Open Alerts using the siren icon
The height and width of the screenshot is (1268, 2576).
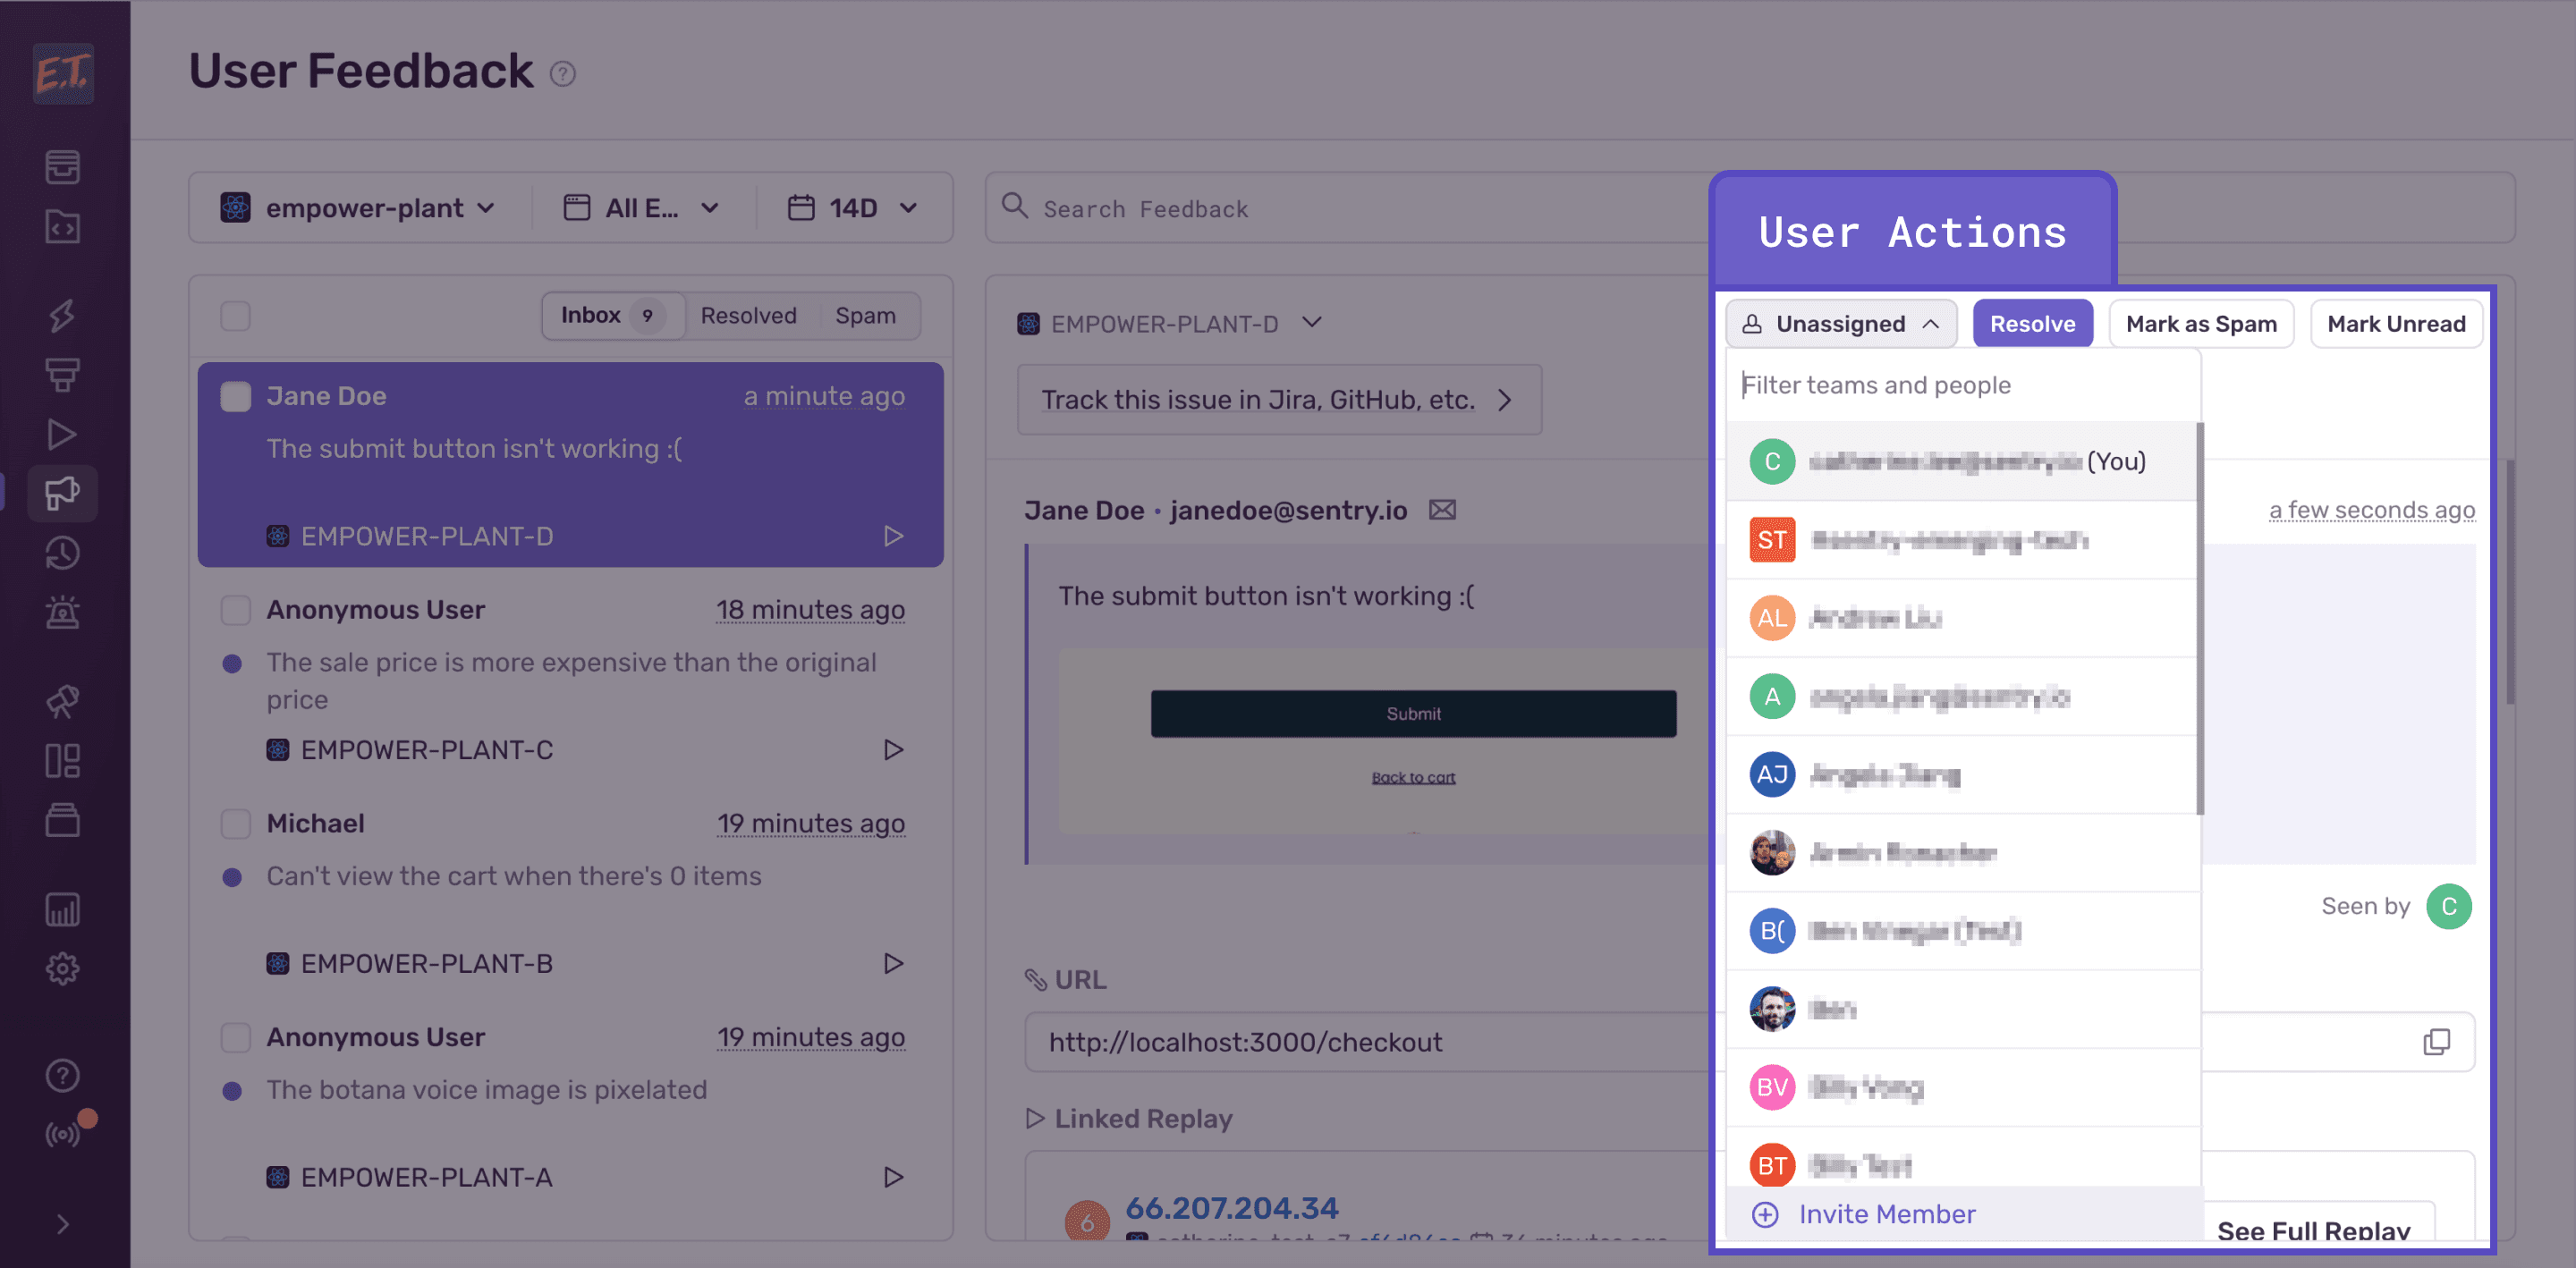pos(62,612)
